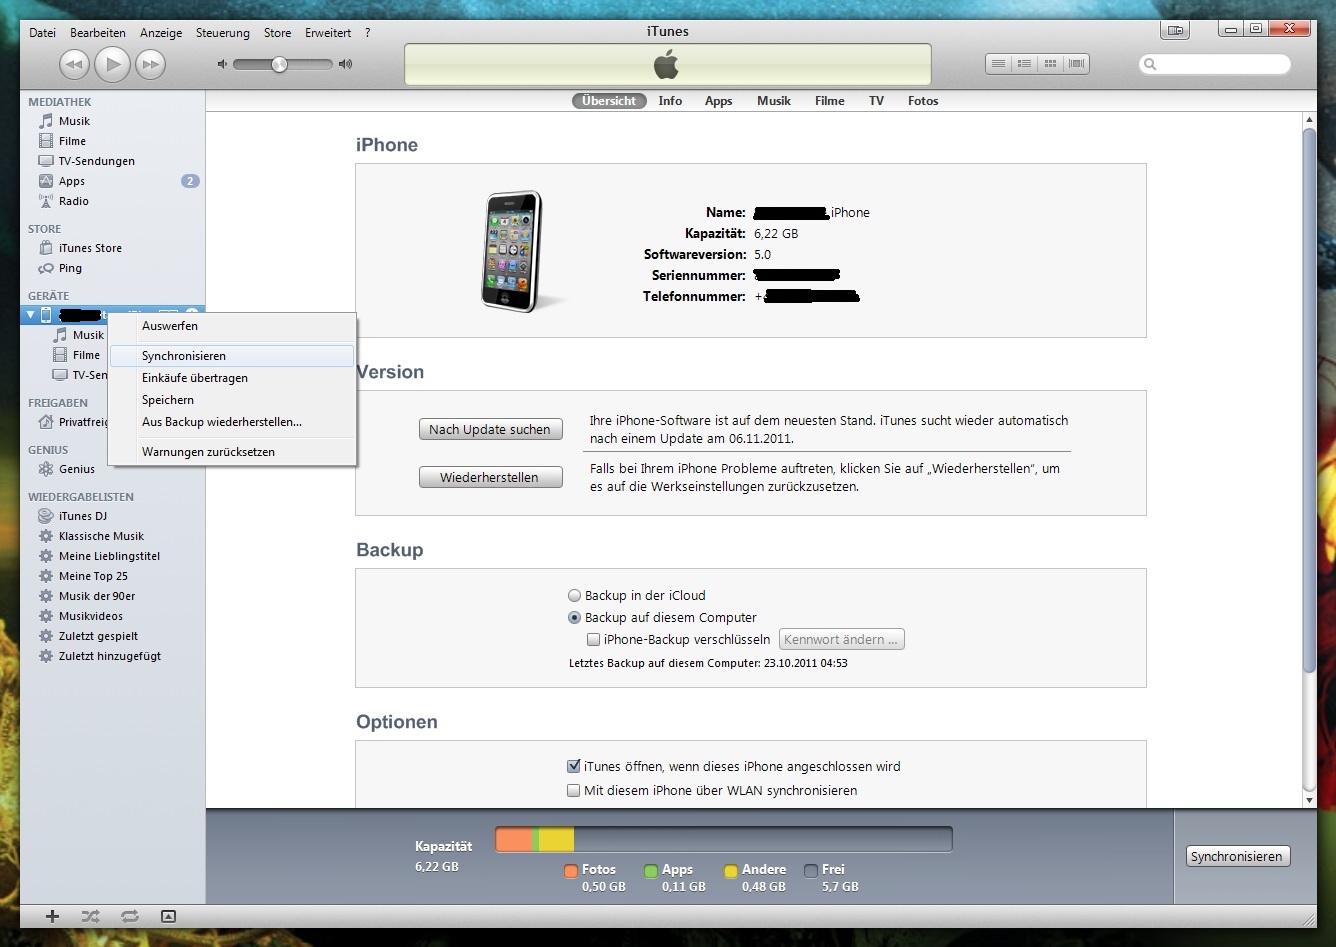Choose Warnungen zurücksetzen from context menu
The width and height of the screenshot is (1336, 947).
(233, 452)
